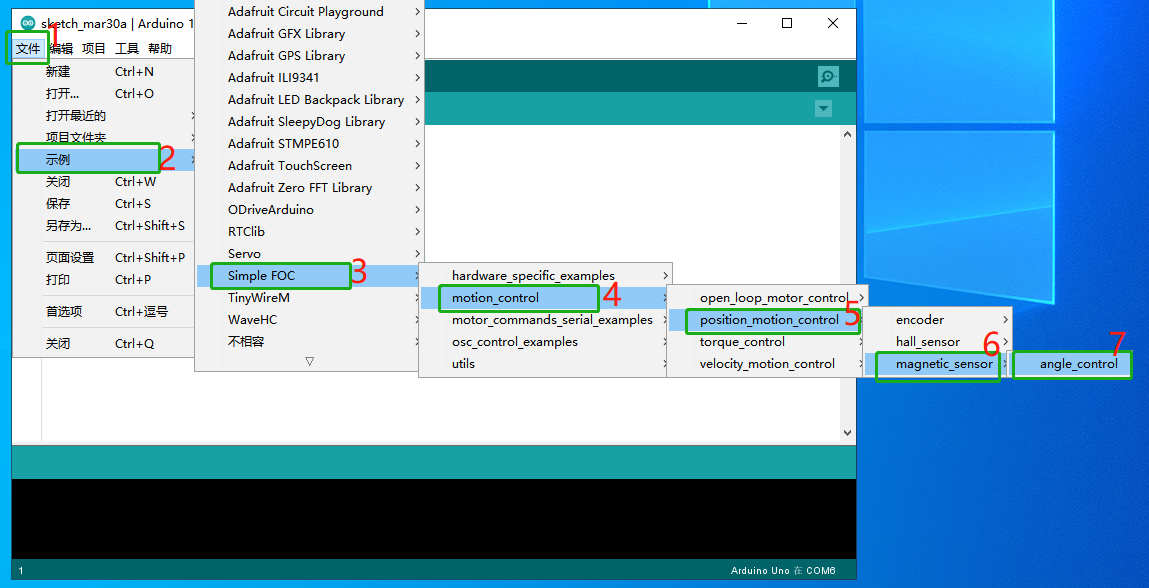The width and height of the screenshot is (1149, 588).
Task: Open 首选项 preferences entry
Action: (103, 312)
